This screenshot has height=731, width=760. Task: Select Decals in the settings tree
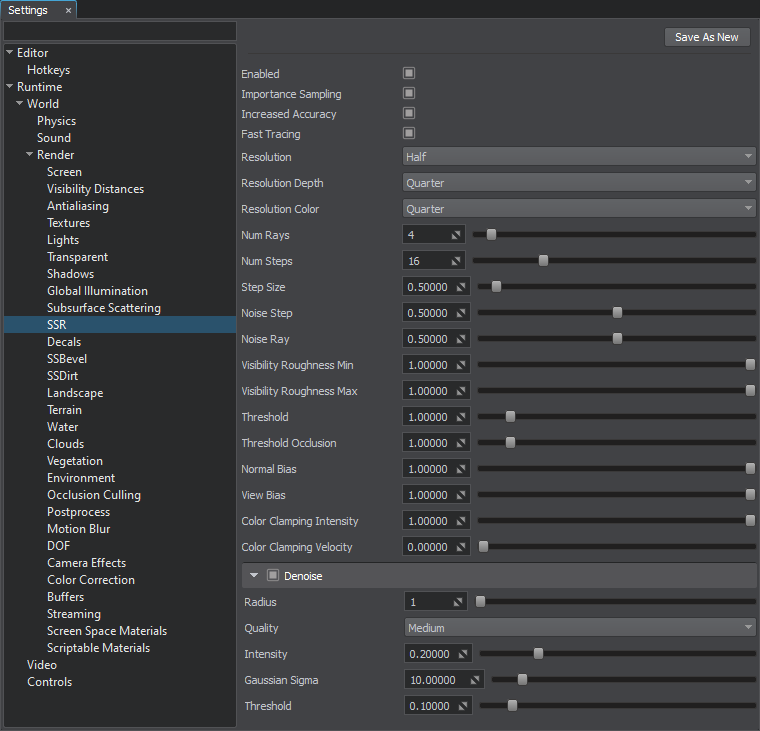pyautogui.click(x=64, y=342)
